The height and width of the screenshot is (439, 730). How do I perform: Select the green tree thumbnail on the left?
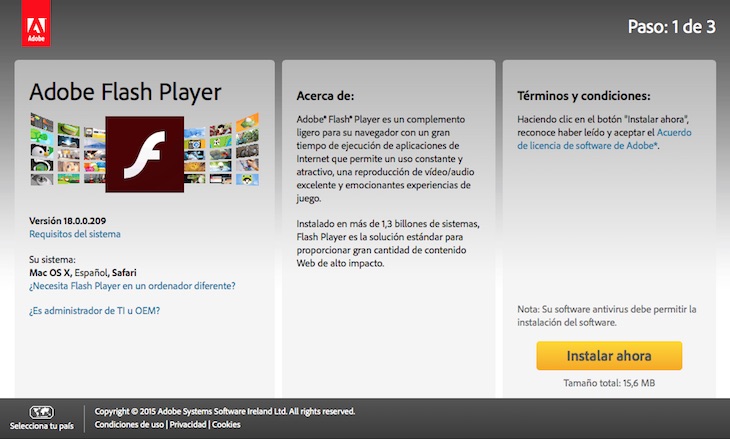(x=42, y=136)
